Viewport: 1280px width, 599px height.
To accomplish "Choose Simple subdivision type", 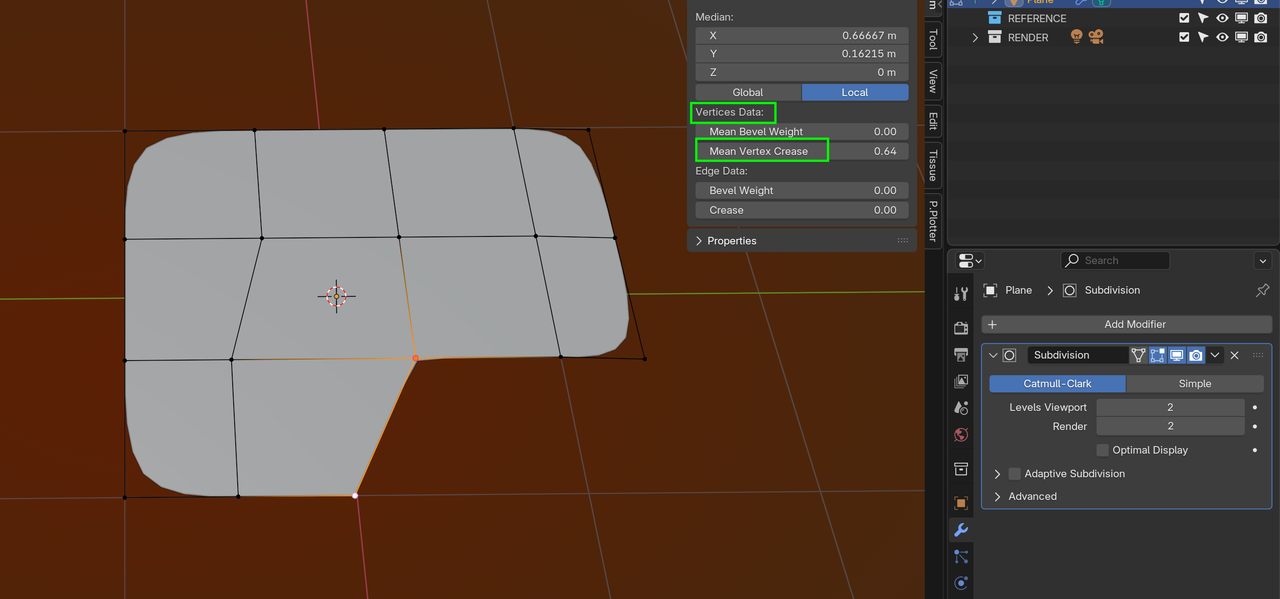I will tap(1194, 384).
